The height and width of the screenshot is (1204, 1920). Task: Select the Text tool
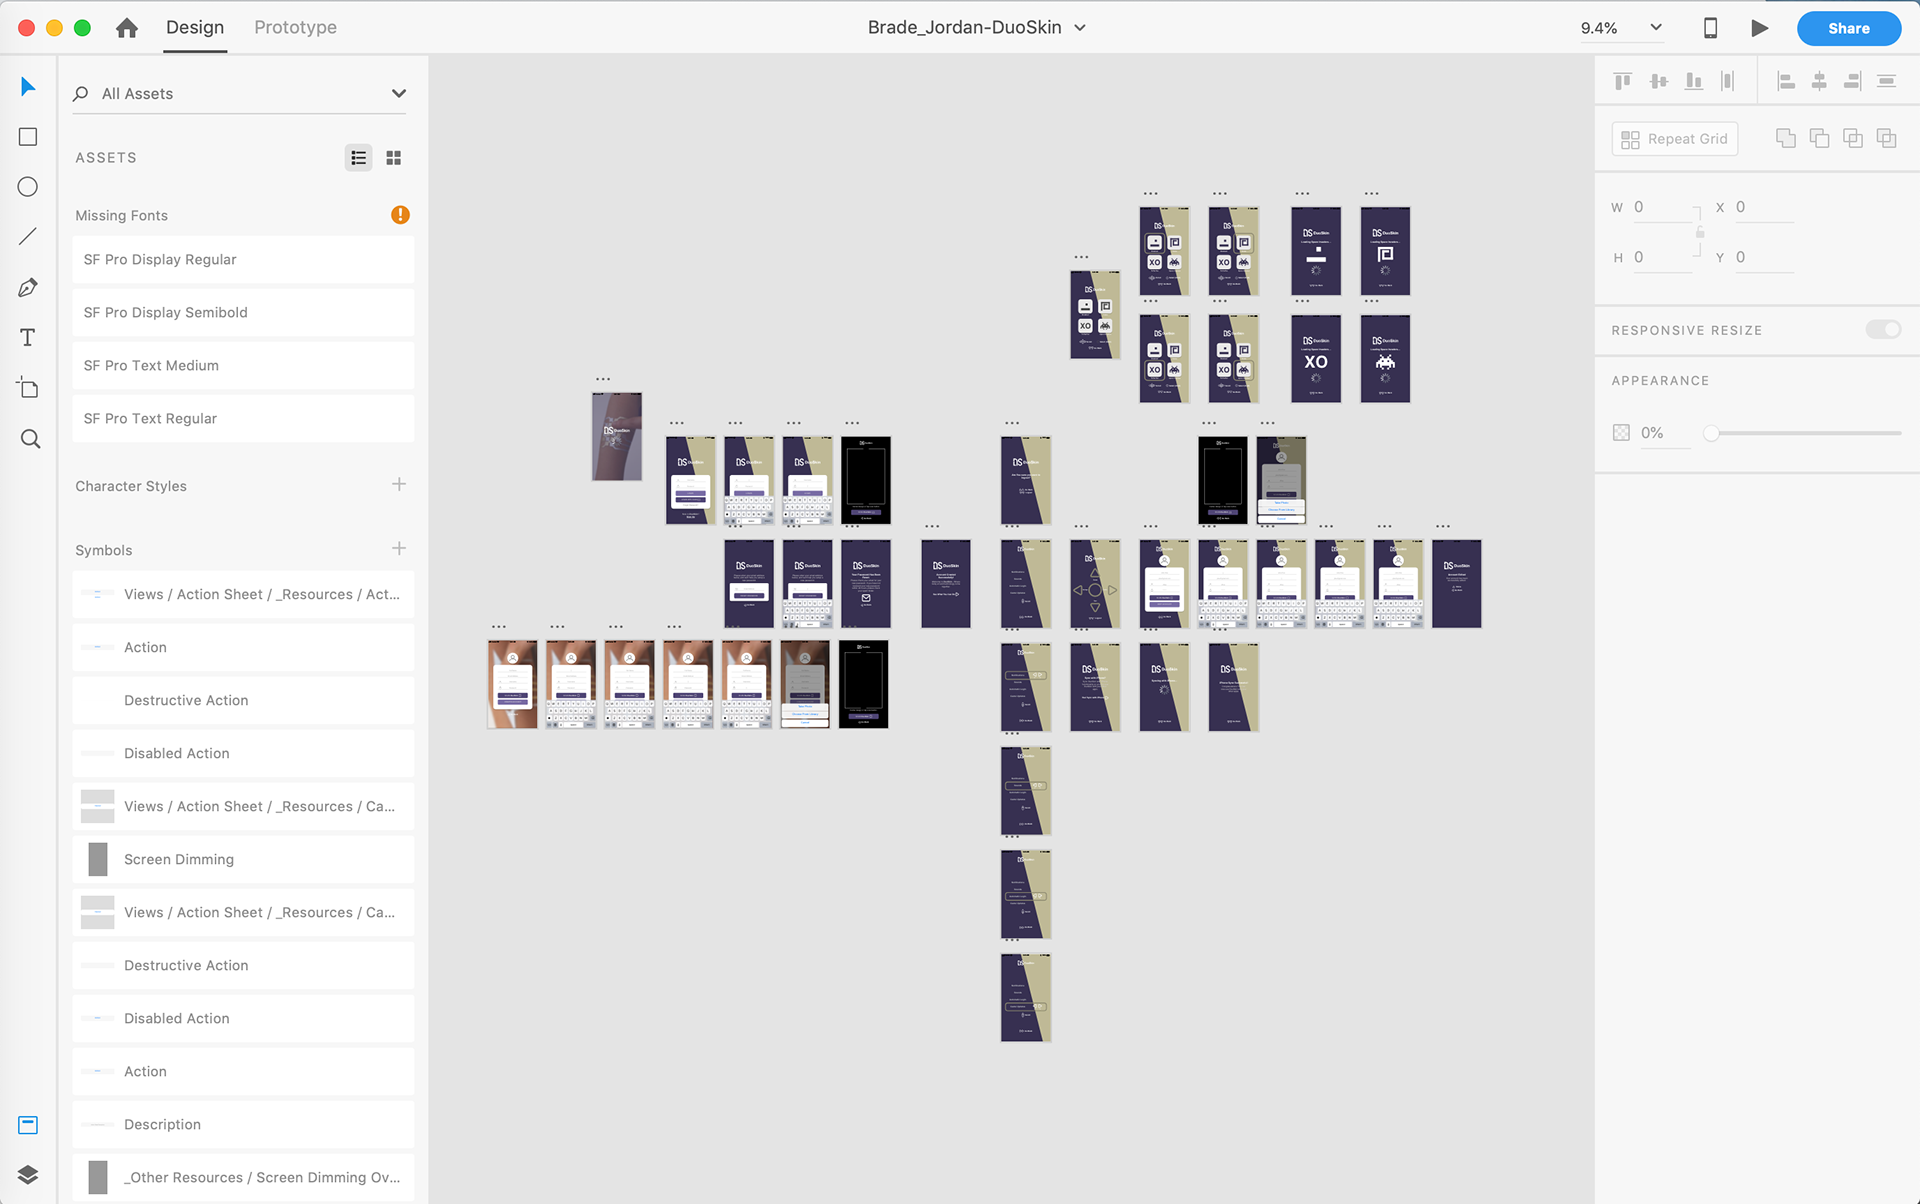coord(28,338)
